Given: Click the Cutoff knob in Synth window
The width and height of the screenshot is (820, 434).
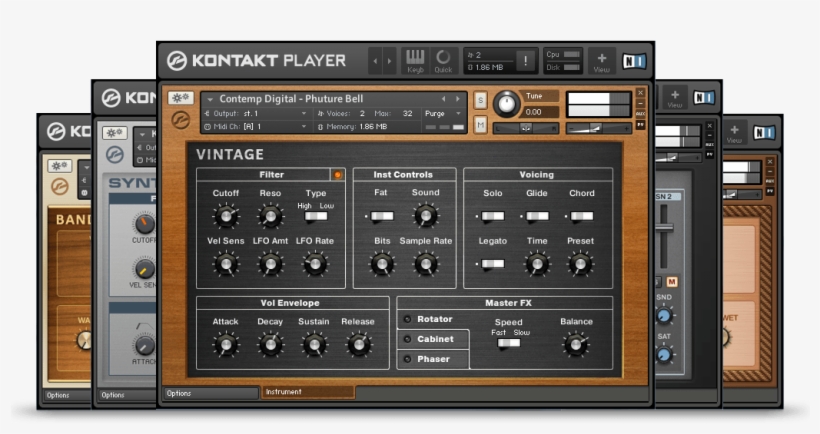Looking at the screenshot, I should [x=145, y=224].
